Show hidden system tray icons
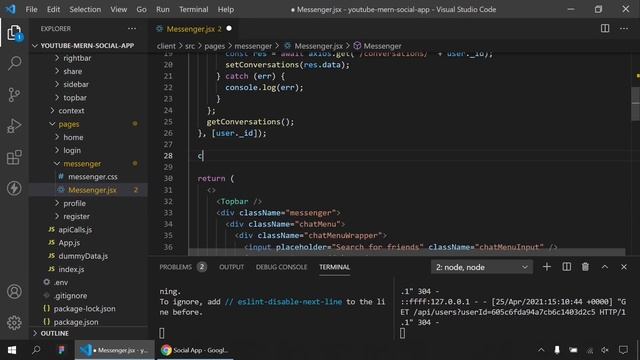 click(x=541, y=350)
